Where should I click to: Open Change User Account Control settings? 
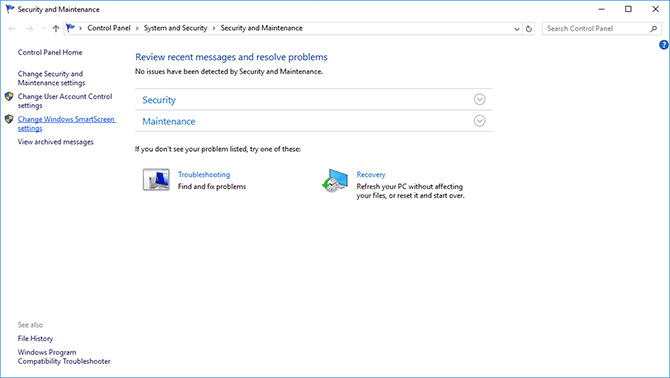(x=65, y=101)
